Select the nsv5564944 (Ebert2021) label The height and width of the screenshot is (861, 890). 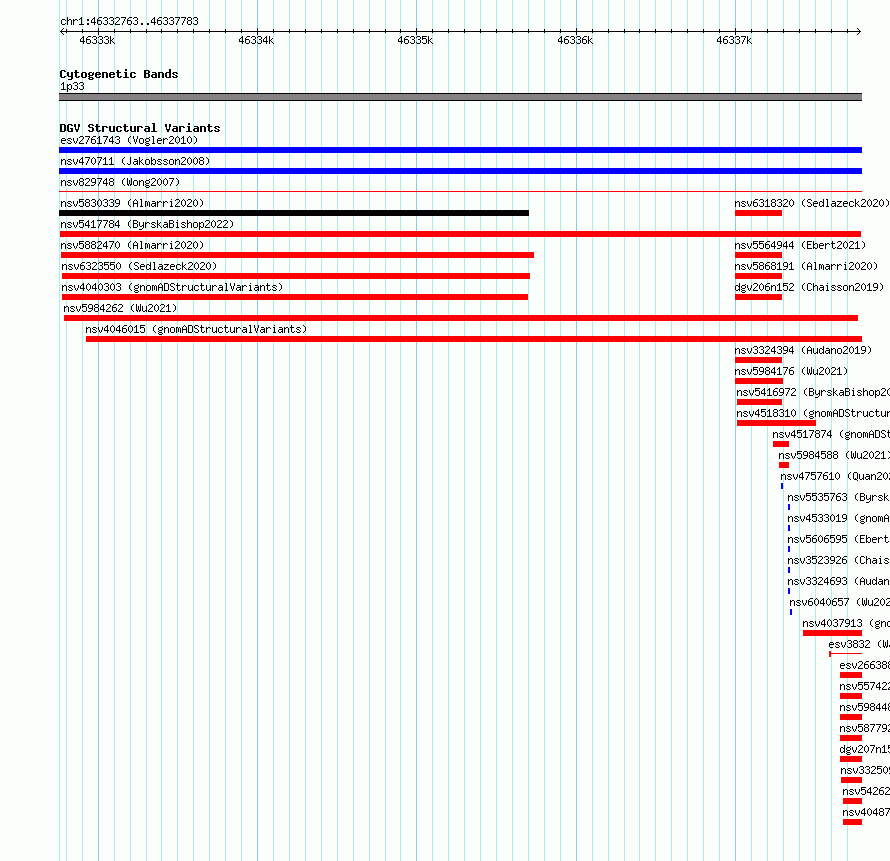800,245
